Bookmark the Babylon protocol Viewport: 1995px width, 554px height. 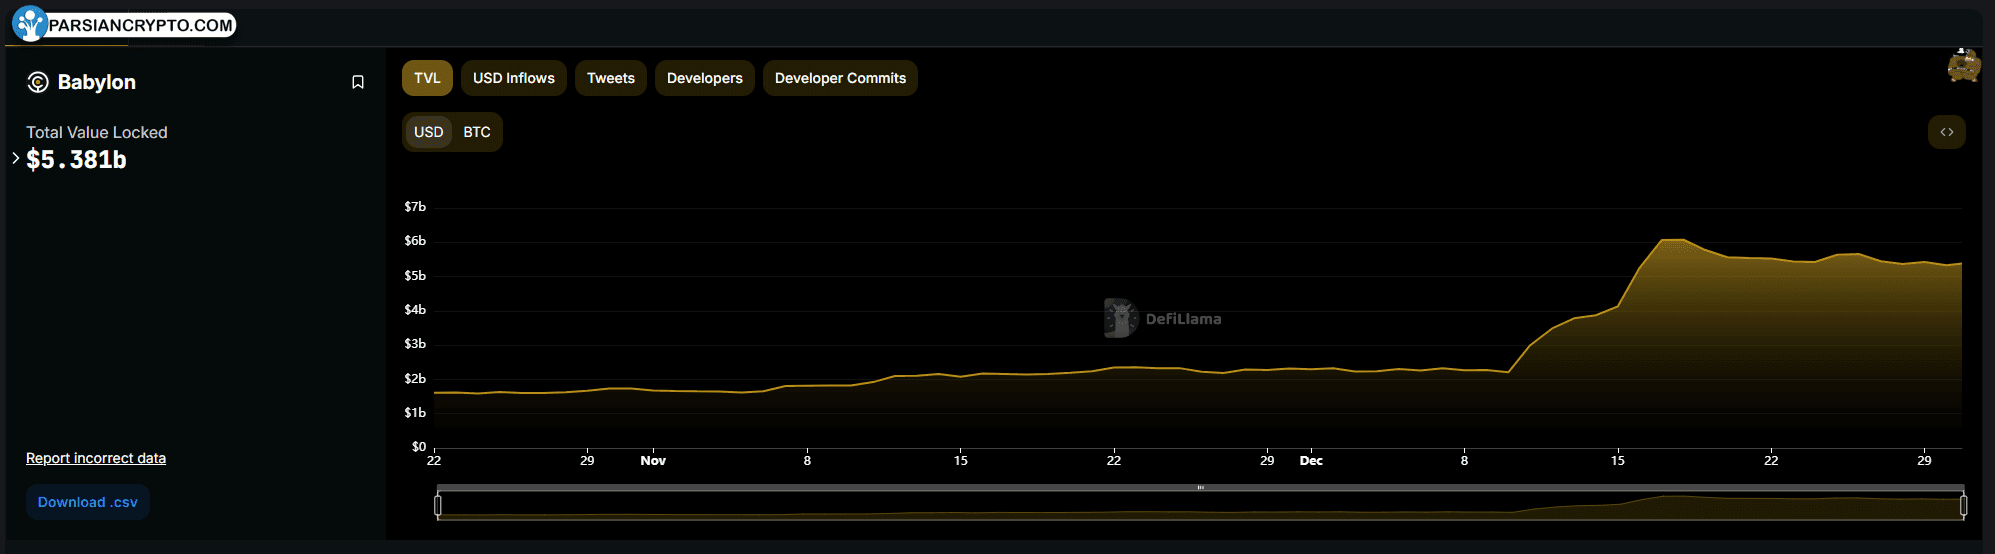pyautogui.click(x=358, y=82)
